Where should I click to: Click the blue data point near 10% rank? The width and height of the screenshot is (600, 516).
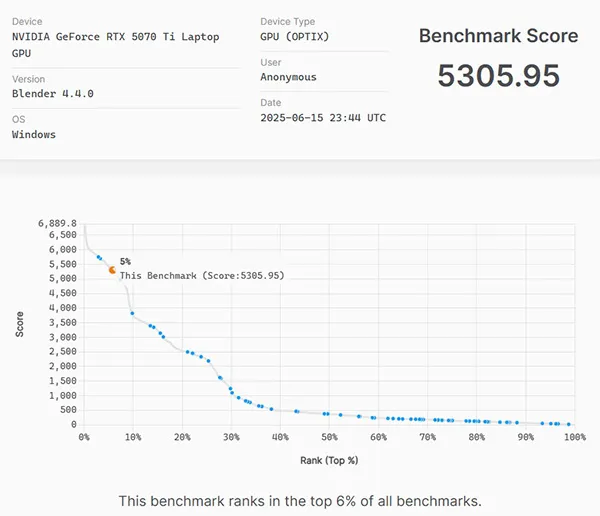pyautogui.click(x=133, y=313)
